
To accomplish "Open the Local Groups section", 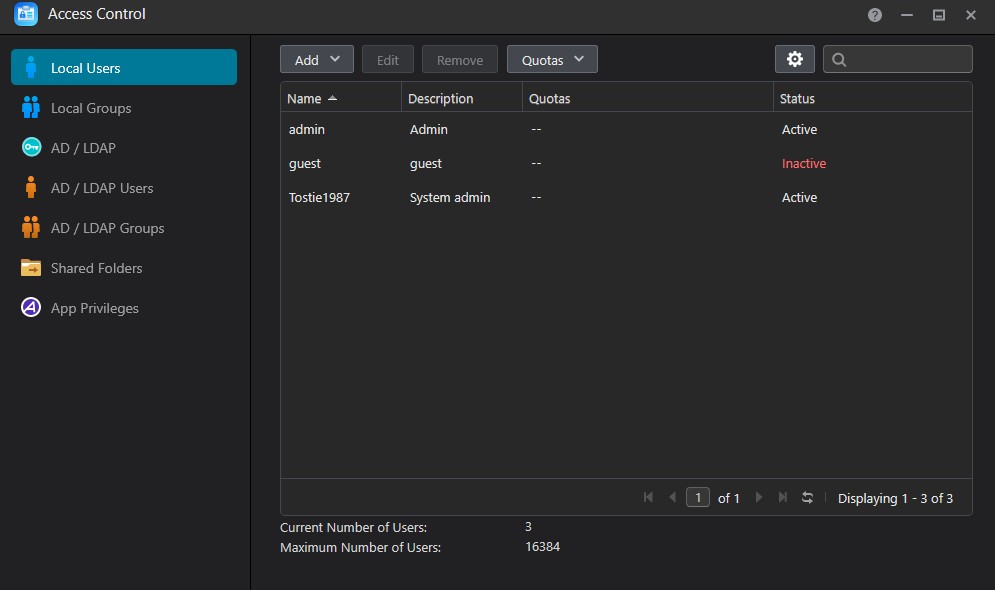I will (124, 108).
